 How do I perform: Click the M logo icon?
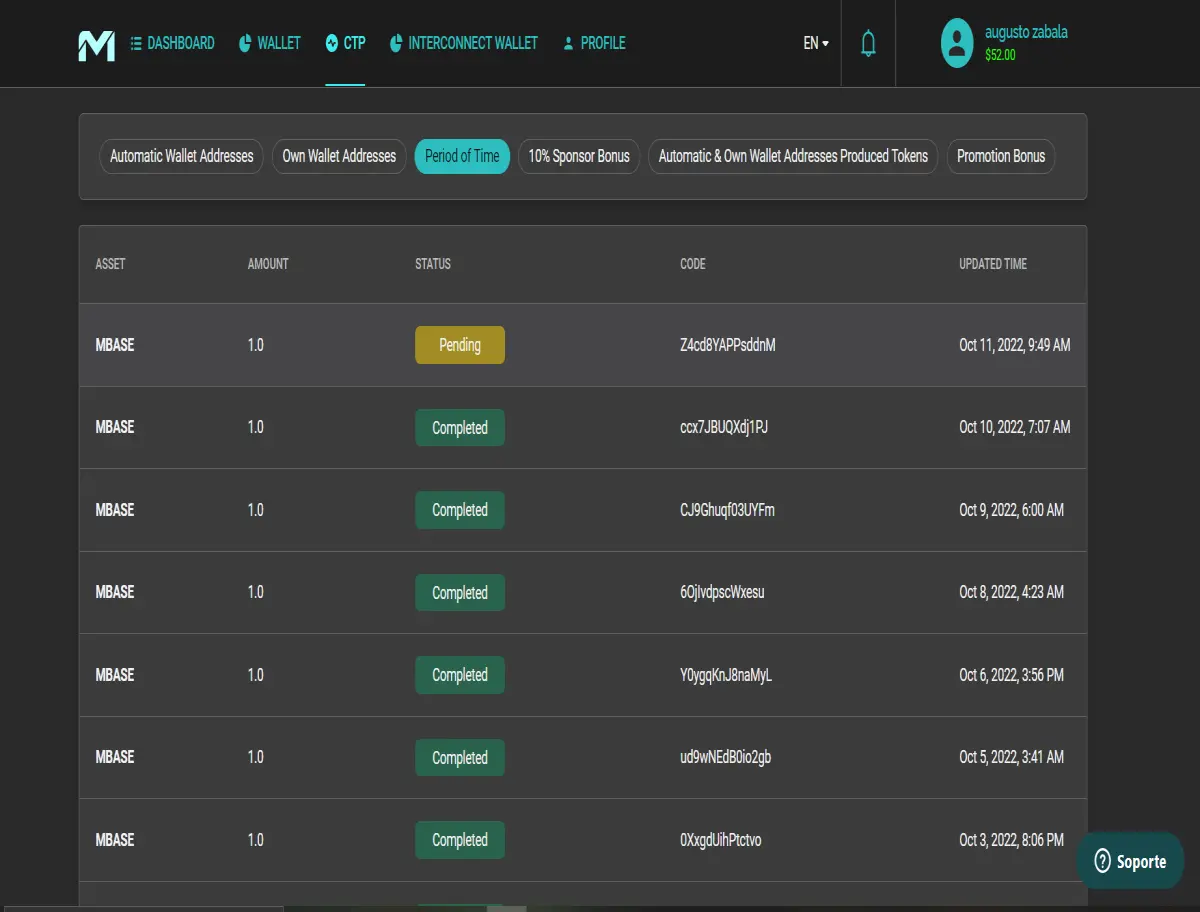pos(97,45)
